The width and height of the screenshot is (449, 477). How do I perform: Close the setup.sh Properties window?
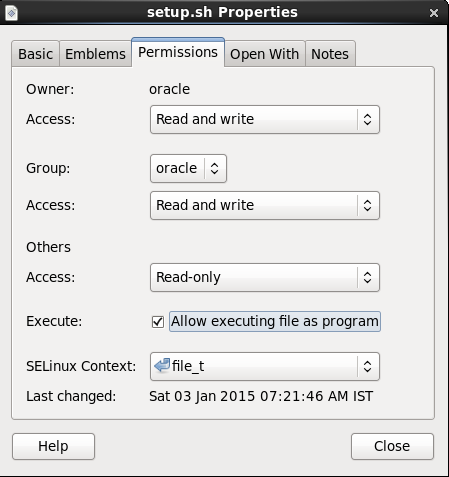point(434,13)
